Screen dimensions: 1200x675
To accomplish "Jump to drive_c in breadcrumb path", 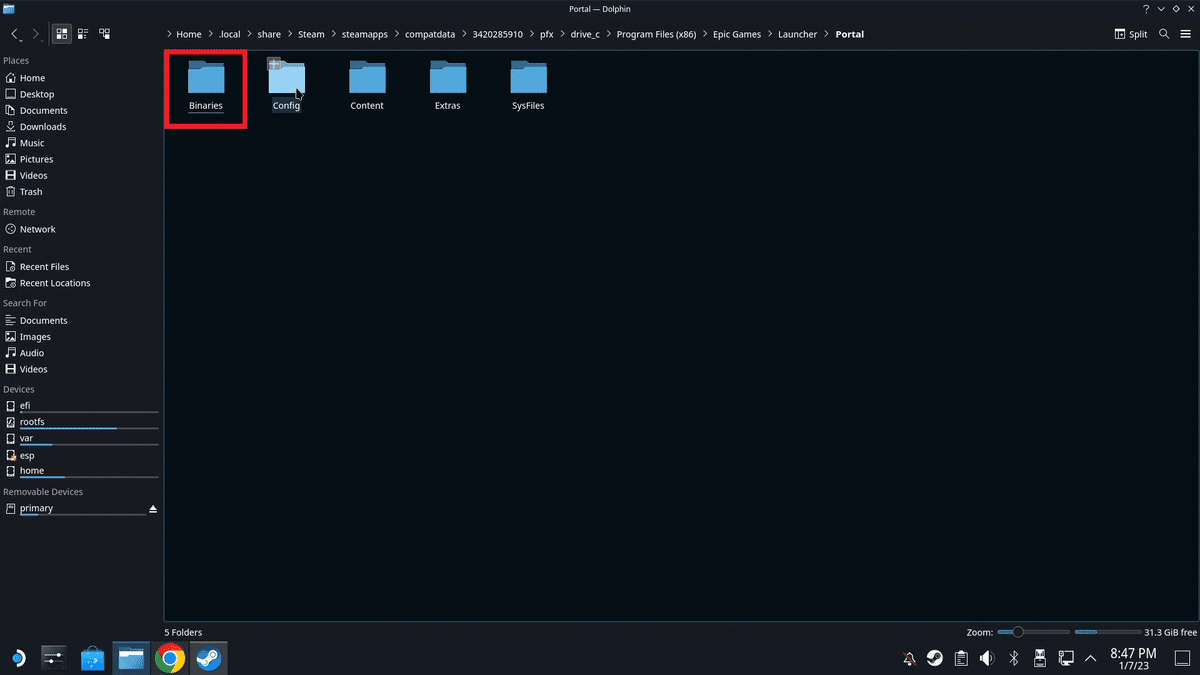I will click(585, 34).
